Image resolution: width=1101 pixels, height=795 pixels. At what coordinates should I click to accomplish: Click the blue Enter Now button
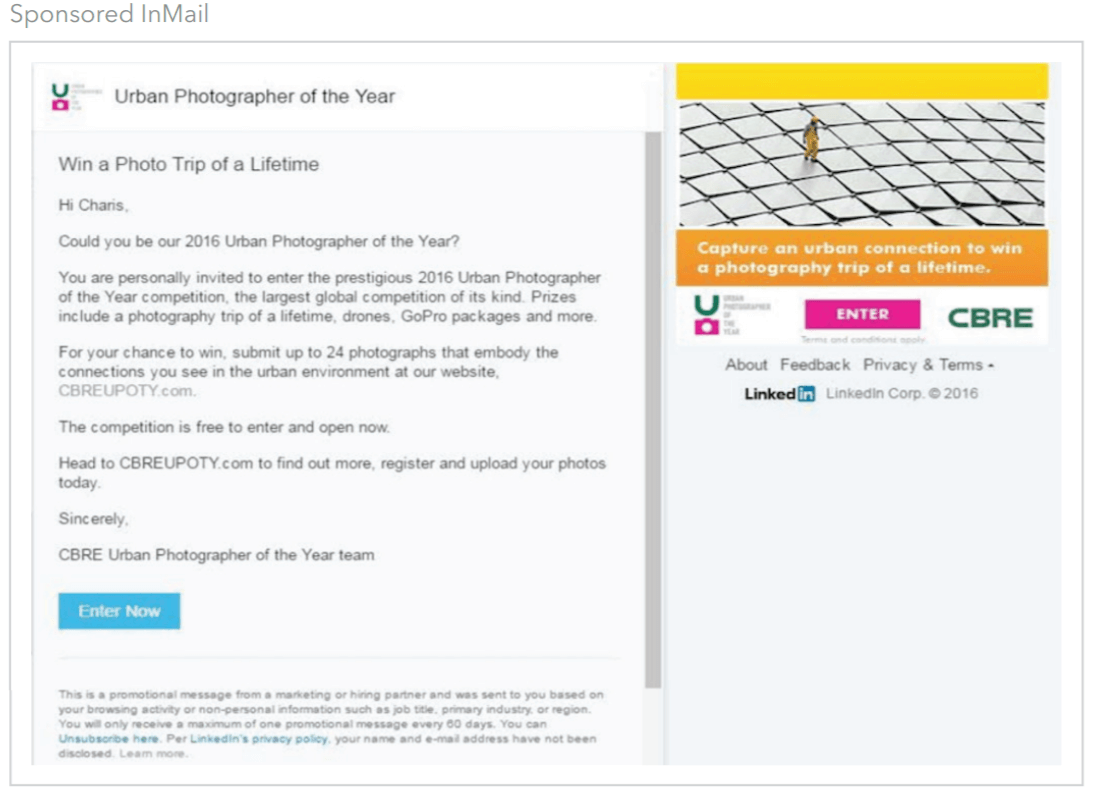119,611
